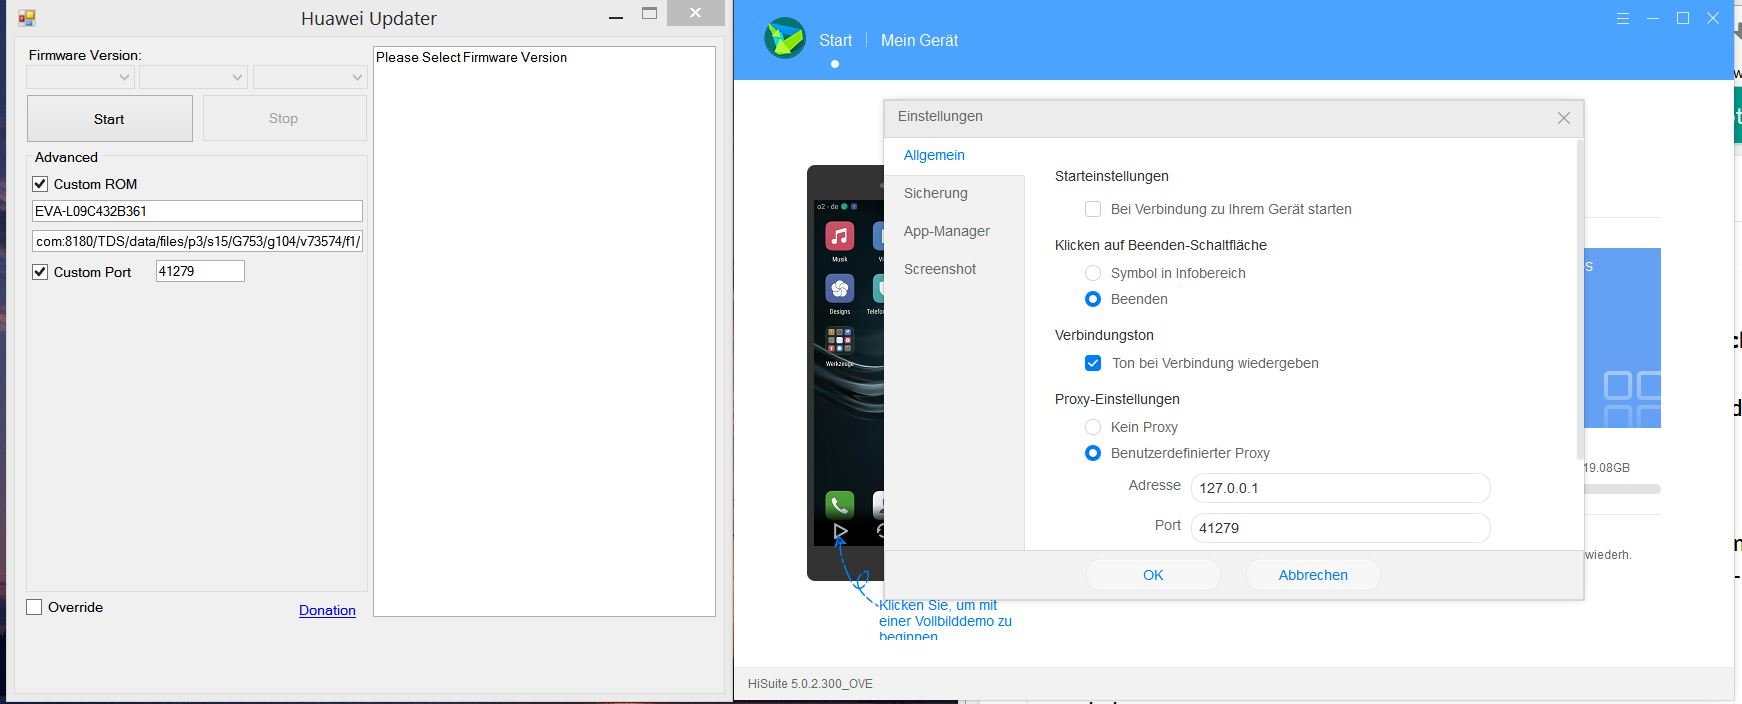
Task: Open the first Firmware Version dropdown
Action: (x=80, y=77)
